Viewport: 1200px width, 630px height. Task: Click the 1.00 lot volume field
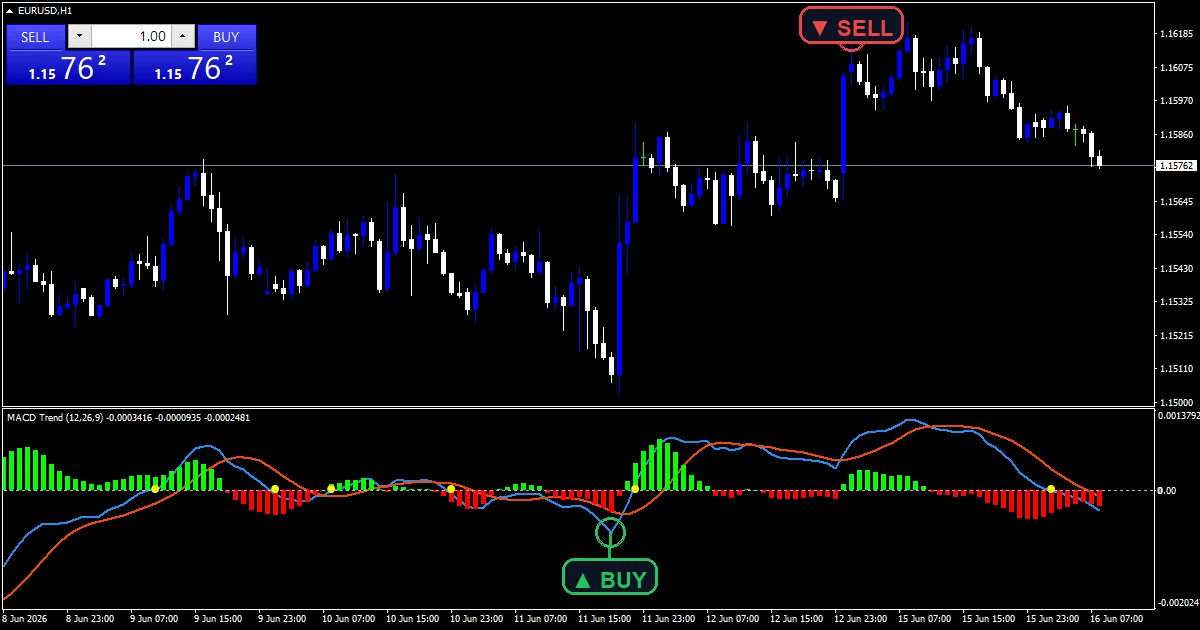click(x=131, y=37)
